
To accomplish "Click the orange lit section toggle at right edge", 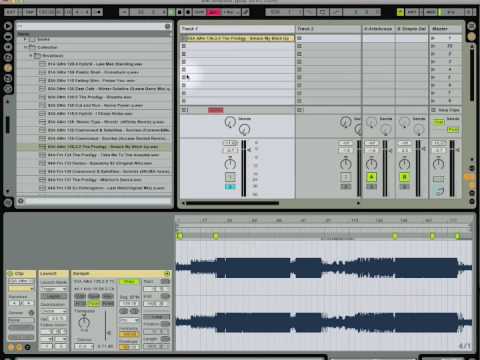I will (x=470, y=177).
